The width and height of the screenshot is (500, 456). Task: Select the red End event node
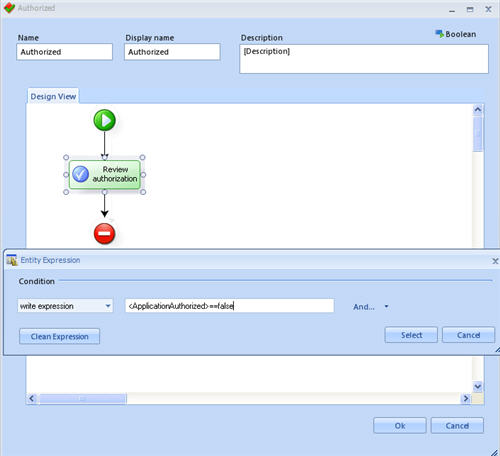pos(104,234)
